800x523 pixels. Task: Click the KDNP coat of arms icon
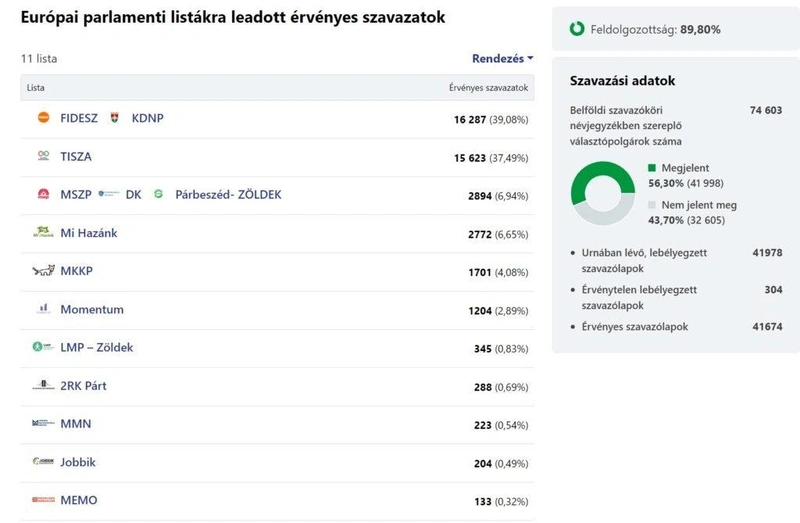tap(115, 118)
